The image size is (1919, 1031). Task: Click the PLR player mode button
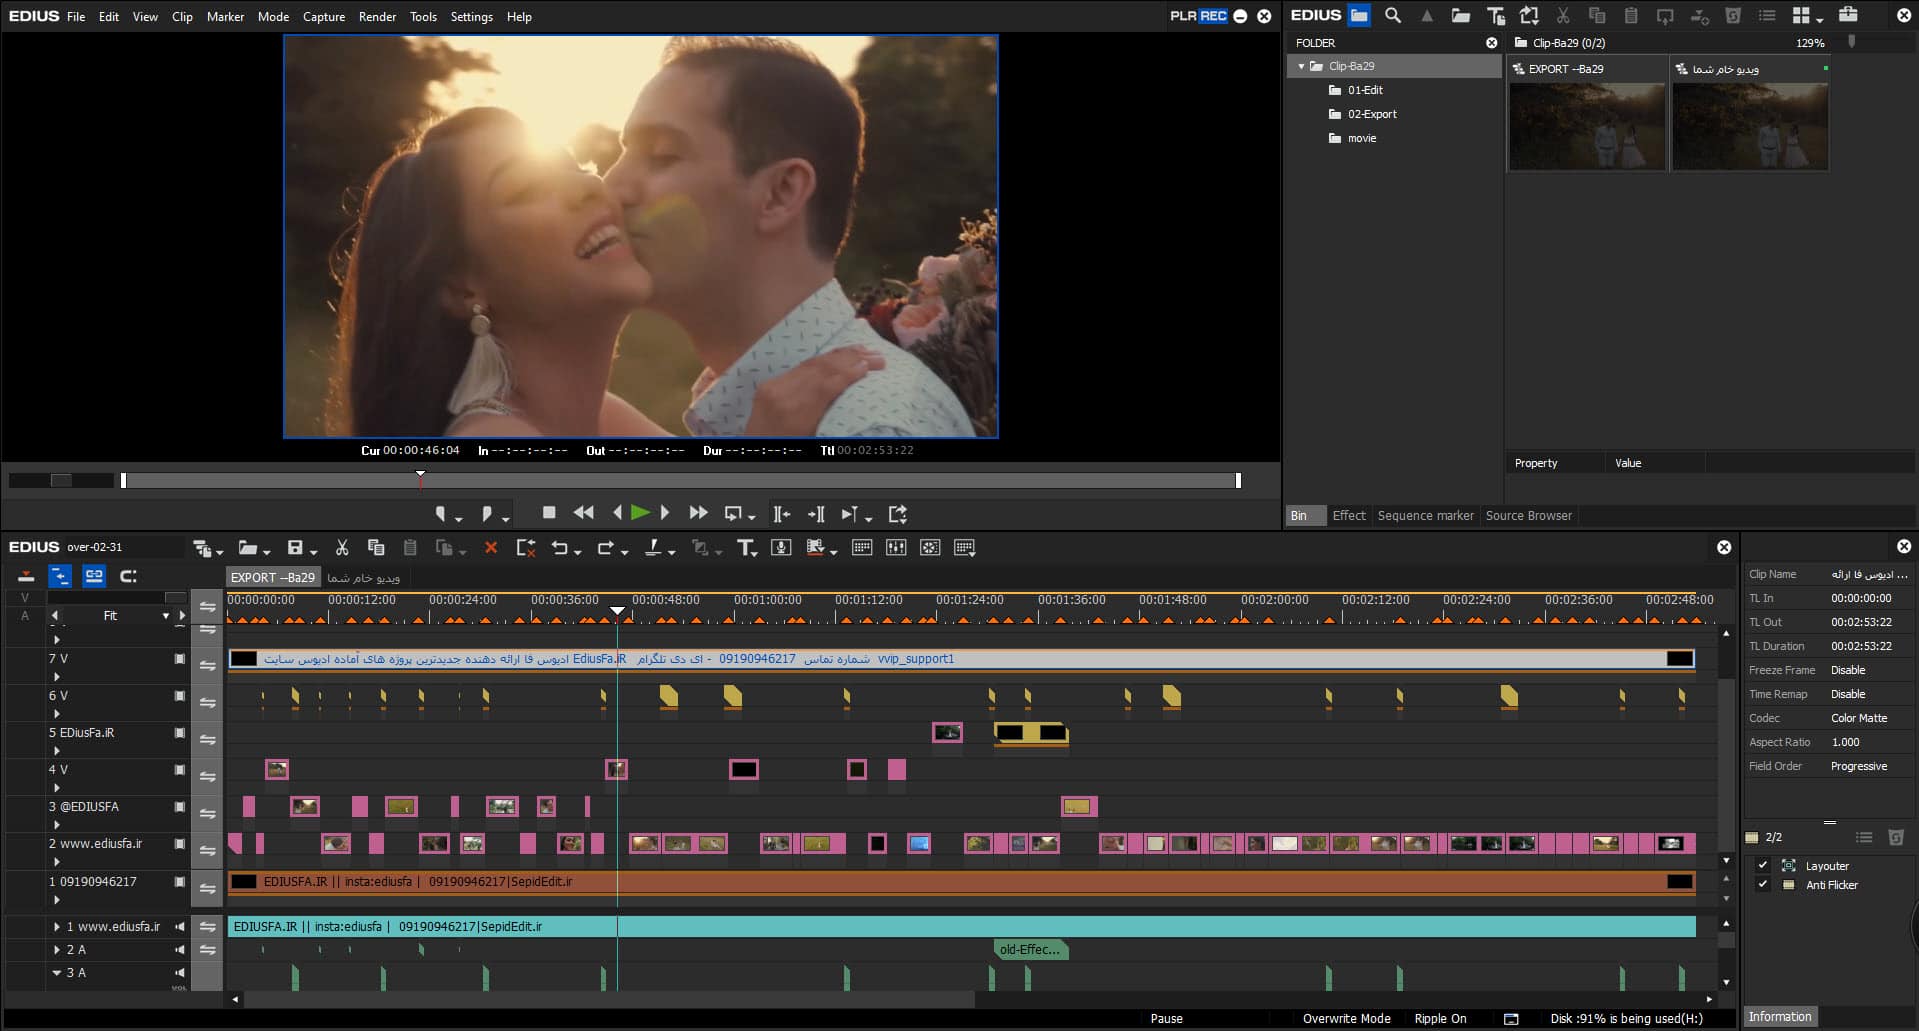coord(1183,16)
